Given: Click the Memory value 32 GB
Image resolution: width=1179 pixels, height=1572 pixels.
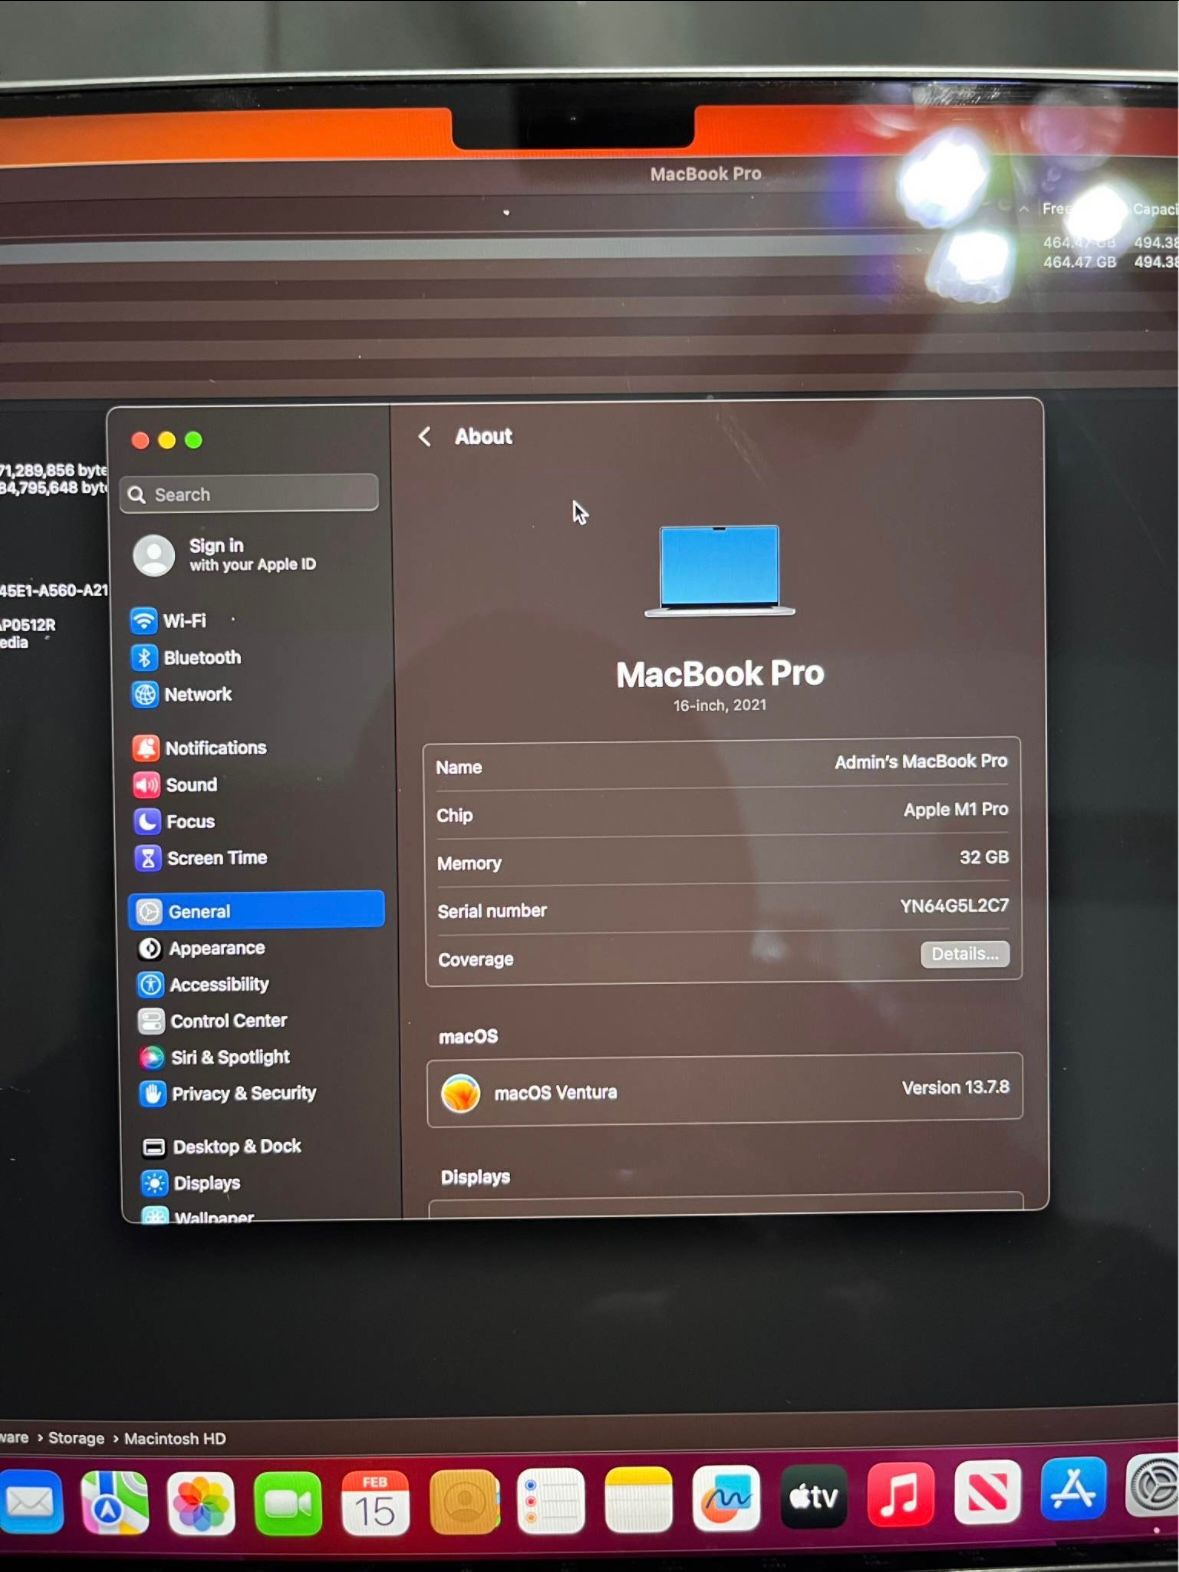Looking at the screenshot, I should 984,858.
